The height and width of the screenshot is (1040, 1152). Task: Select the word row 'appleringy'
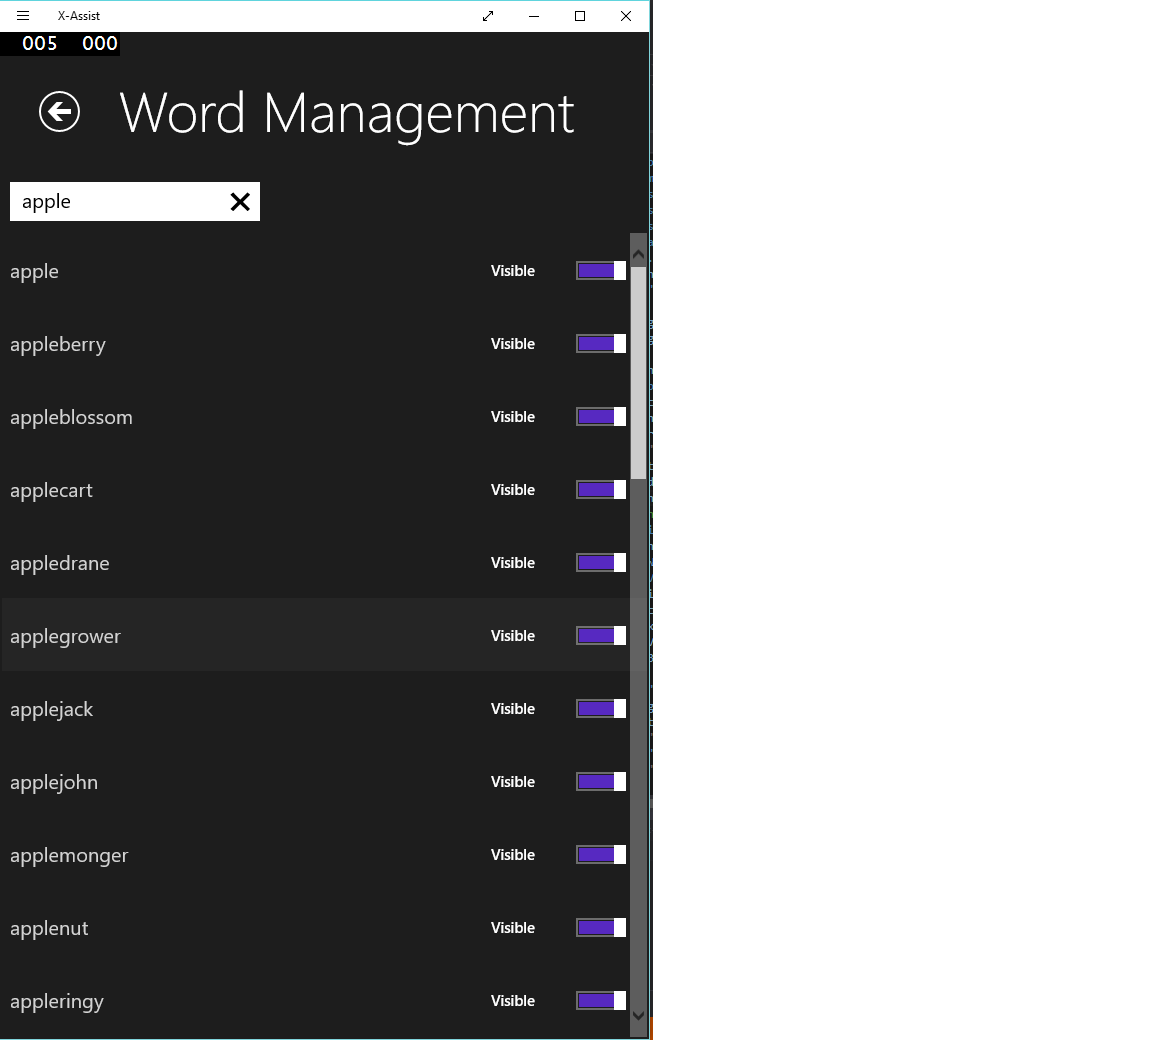316,1000
